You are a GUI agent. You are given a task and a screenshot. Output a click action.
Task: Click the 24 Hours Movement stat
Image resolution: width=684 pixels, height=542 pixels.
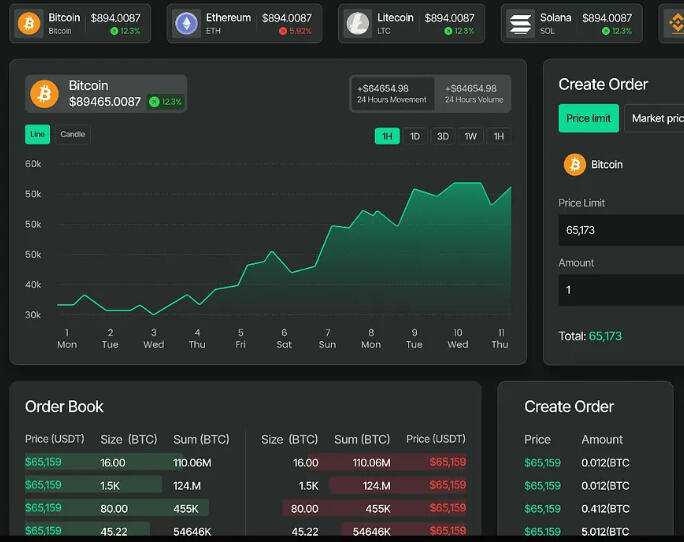(x=392, y=94)
